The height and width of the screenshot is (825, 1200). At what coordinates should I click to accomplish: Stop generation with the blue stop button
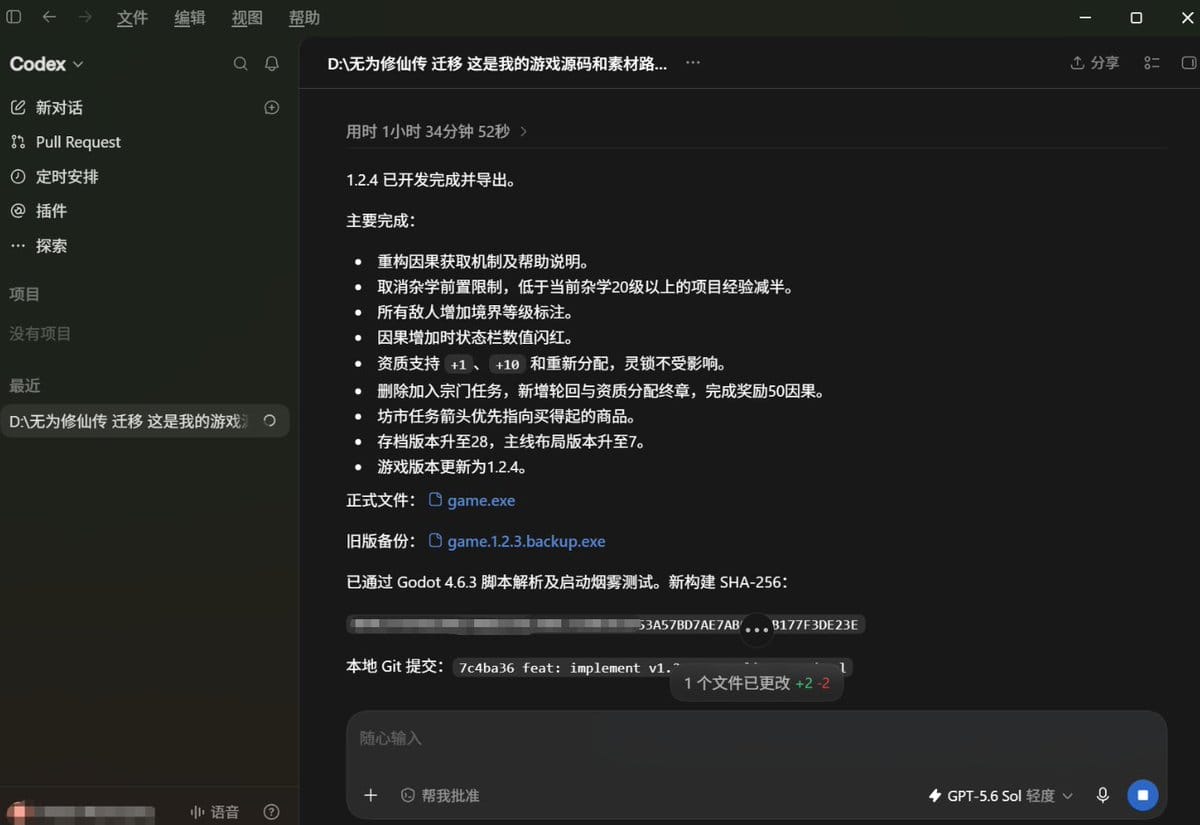click(1142, 795)
